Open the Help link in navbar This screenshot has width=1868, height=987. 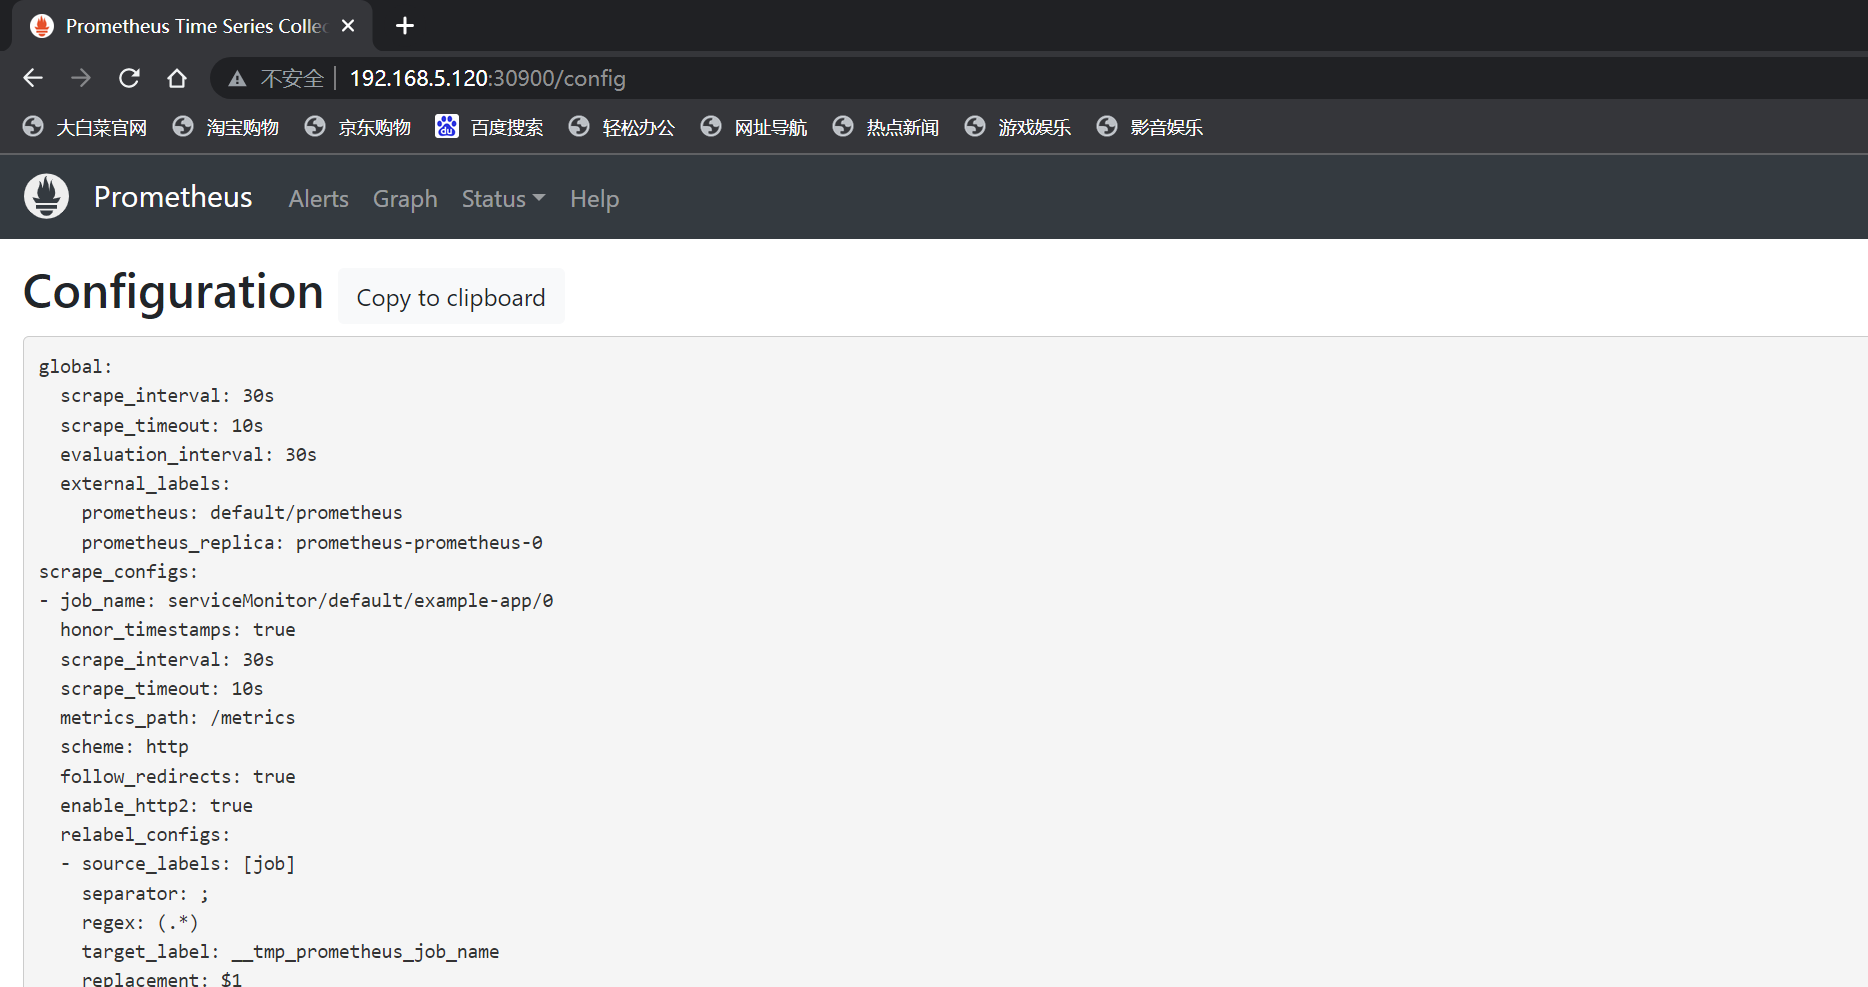(595, 199)
